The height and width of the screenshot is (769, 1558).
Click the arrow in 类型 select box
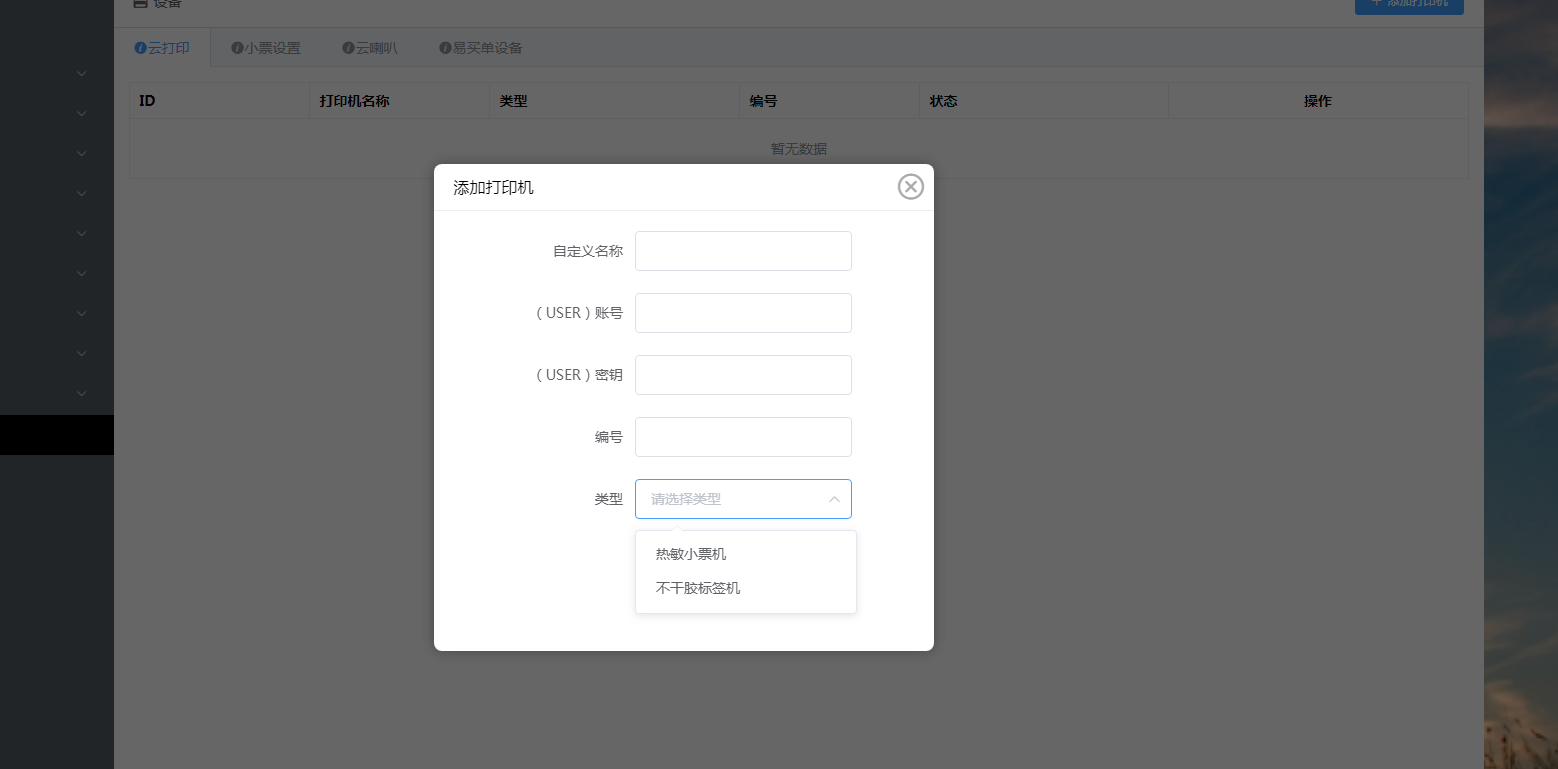coord(834,499)
